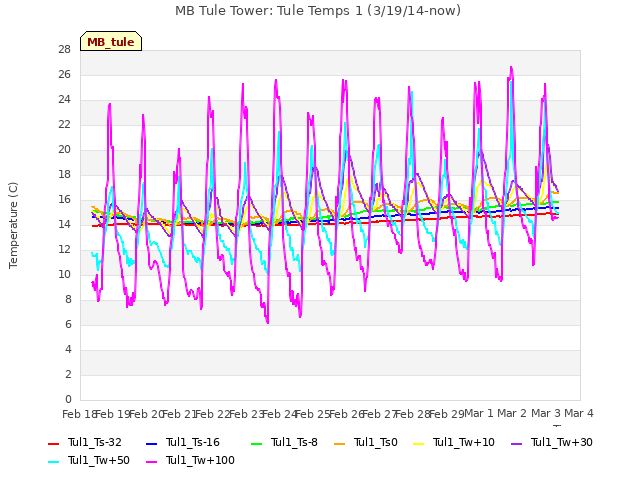Click the MB_tule label tab
Viewport: 640px width, 480px height.
click(111, 41)
